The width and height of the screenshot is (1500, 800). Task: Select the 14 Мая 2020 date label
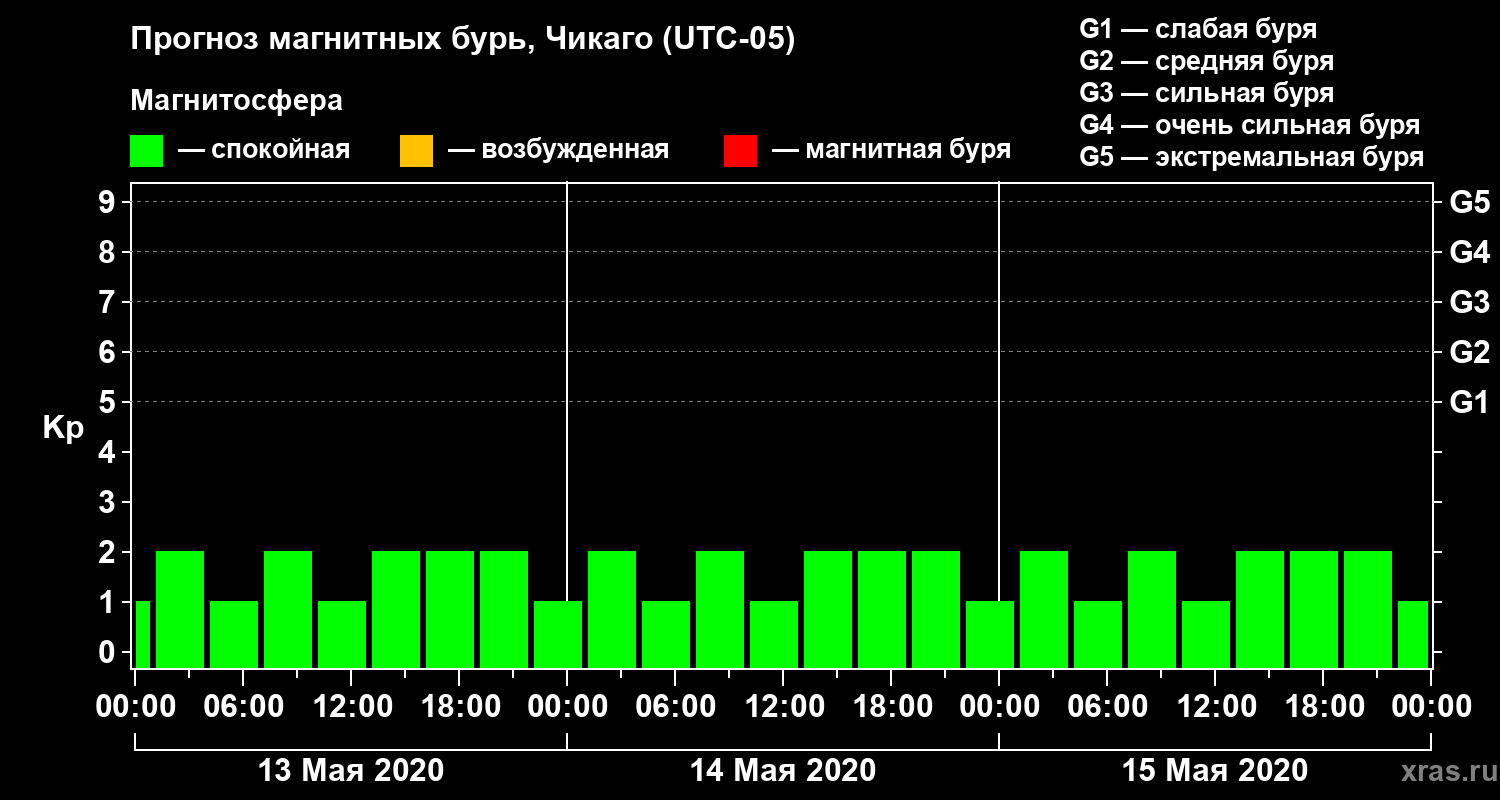[x=783, y=771]
